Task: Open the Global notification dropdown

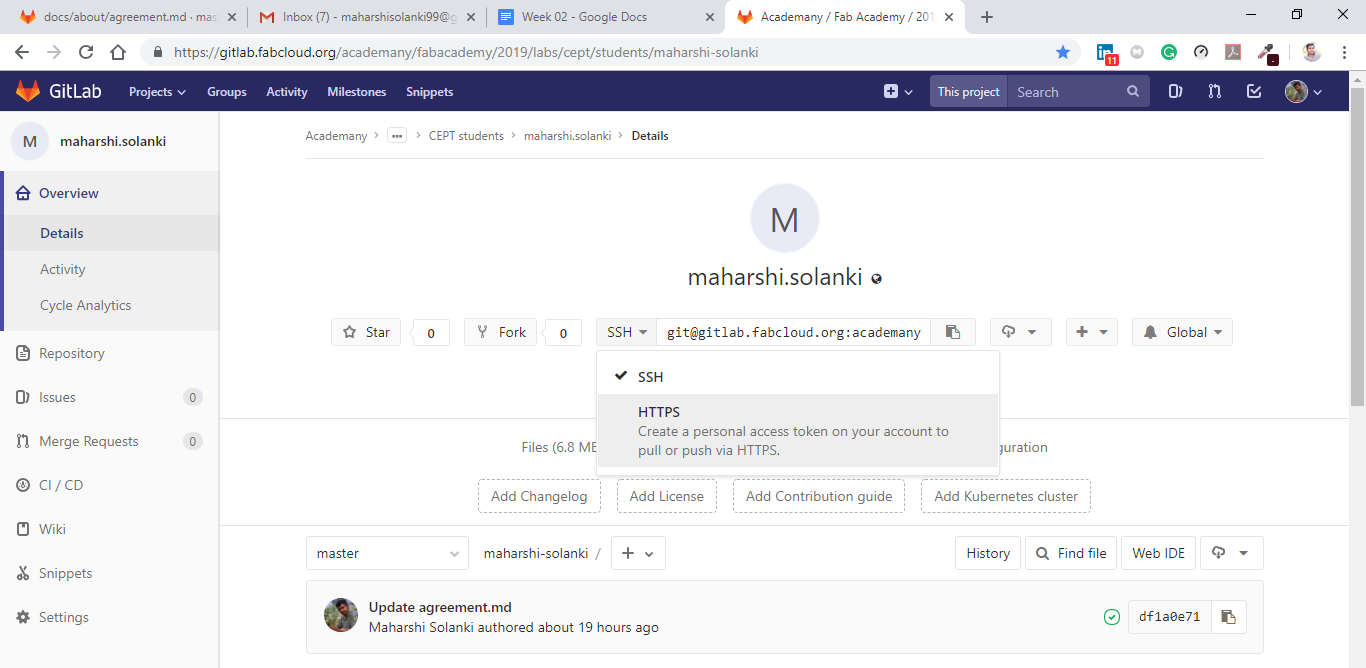Action: click(x=1182, y=332)
